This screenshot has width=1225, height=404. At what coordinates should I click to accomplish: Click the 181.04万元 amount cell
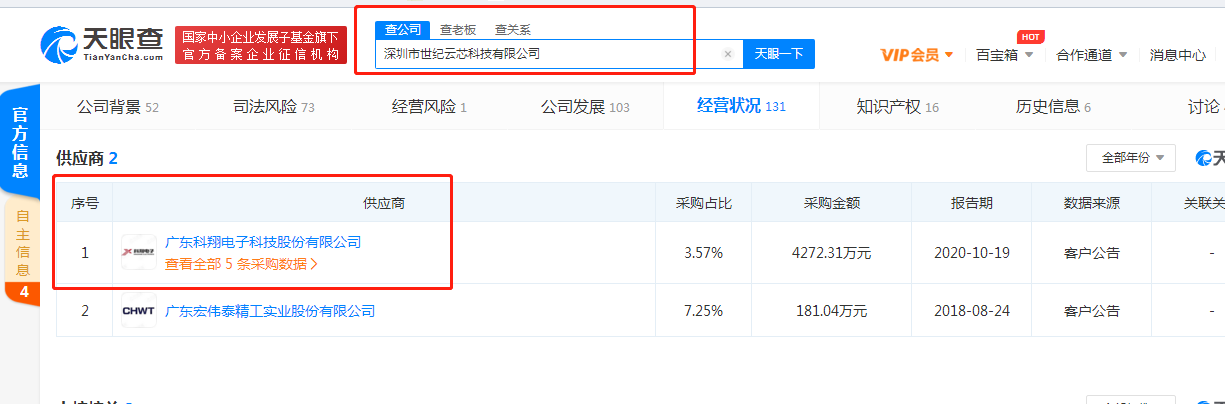coord(832,311)
